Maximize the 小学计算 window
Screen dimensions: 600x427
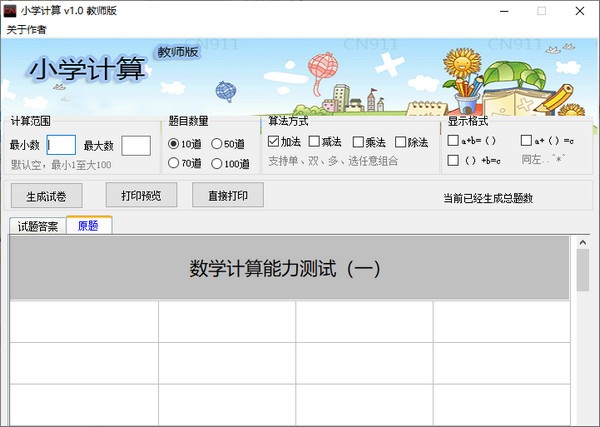(541, 11)
